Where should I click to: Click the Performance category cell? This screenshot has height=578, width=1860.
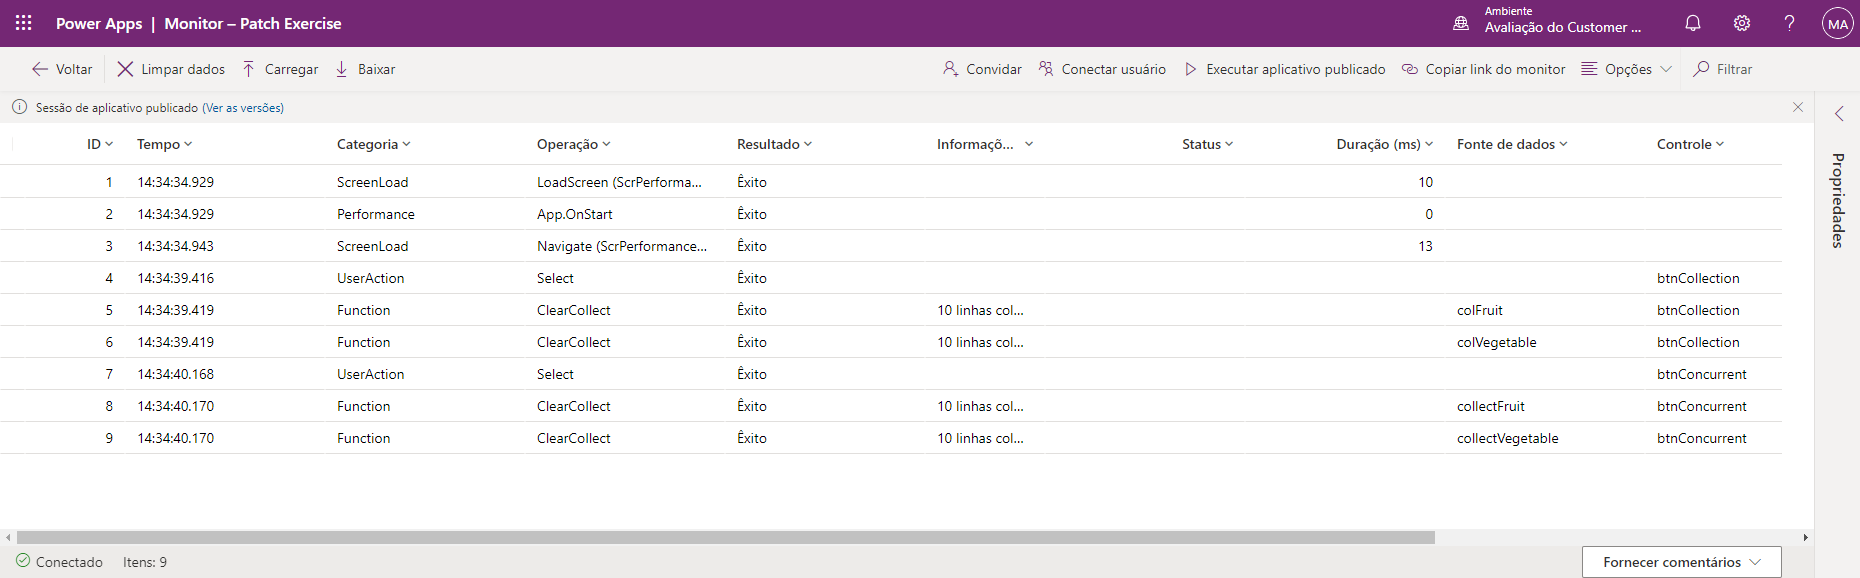coord(376,214)
